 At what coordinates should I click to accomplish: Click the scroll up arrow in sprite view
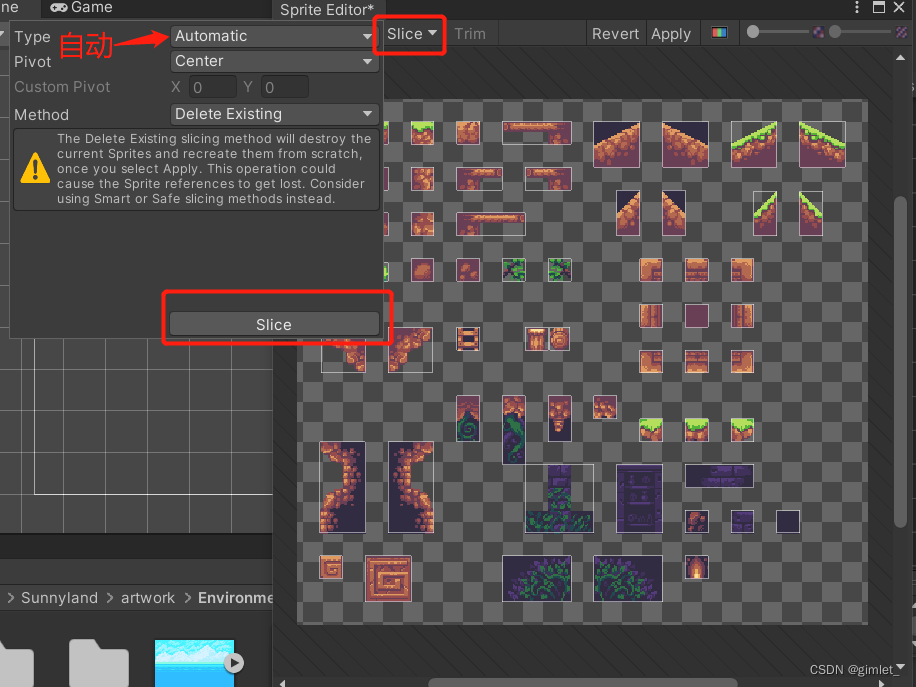coord(900,57)
